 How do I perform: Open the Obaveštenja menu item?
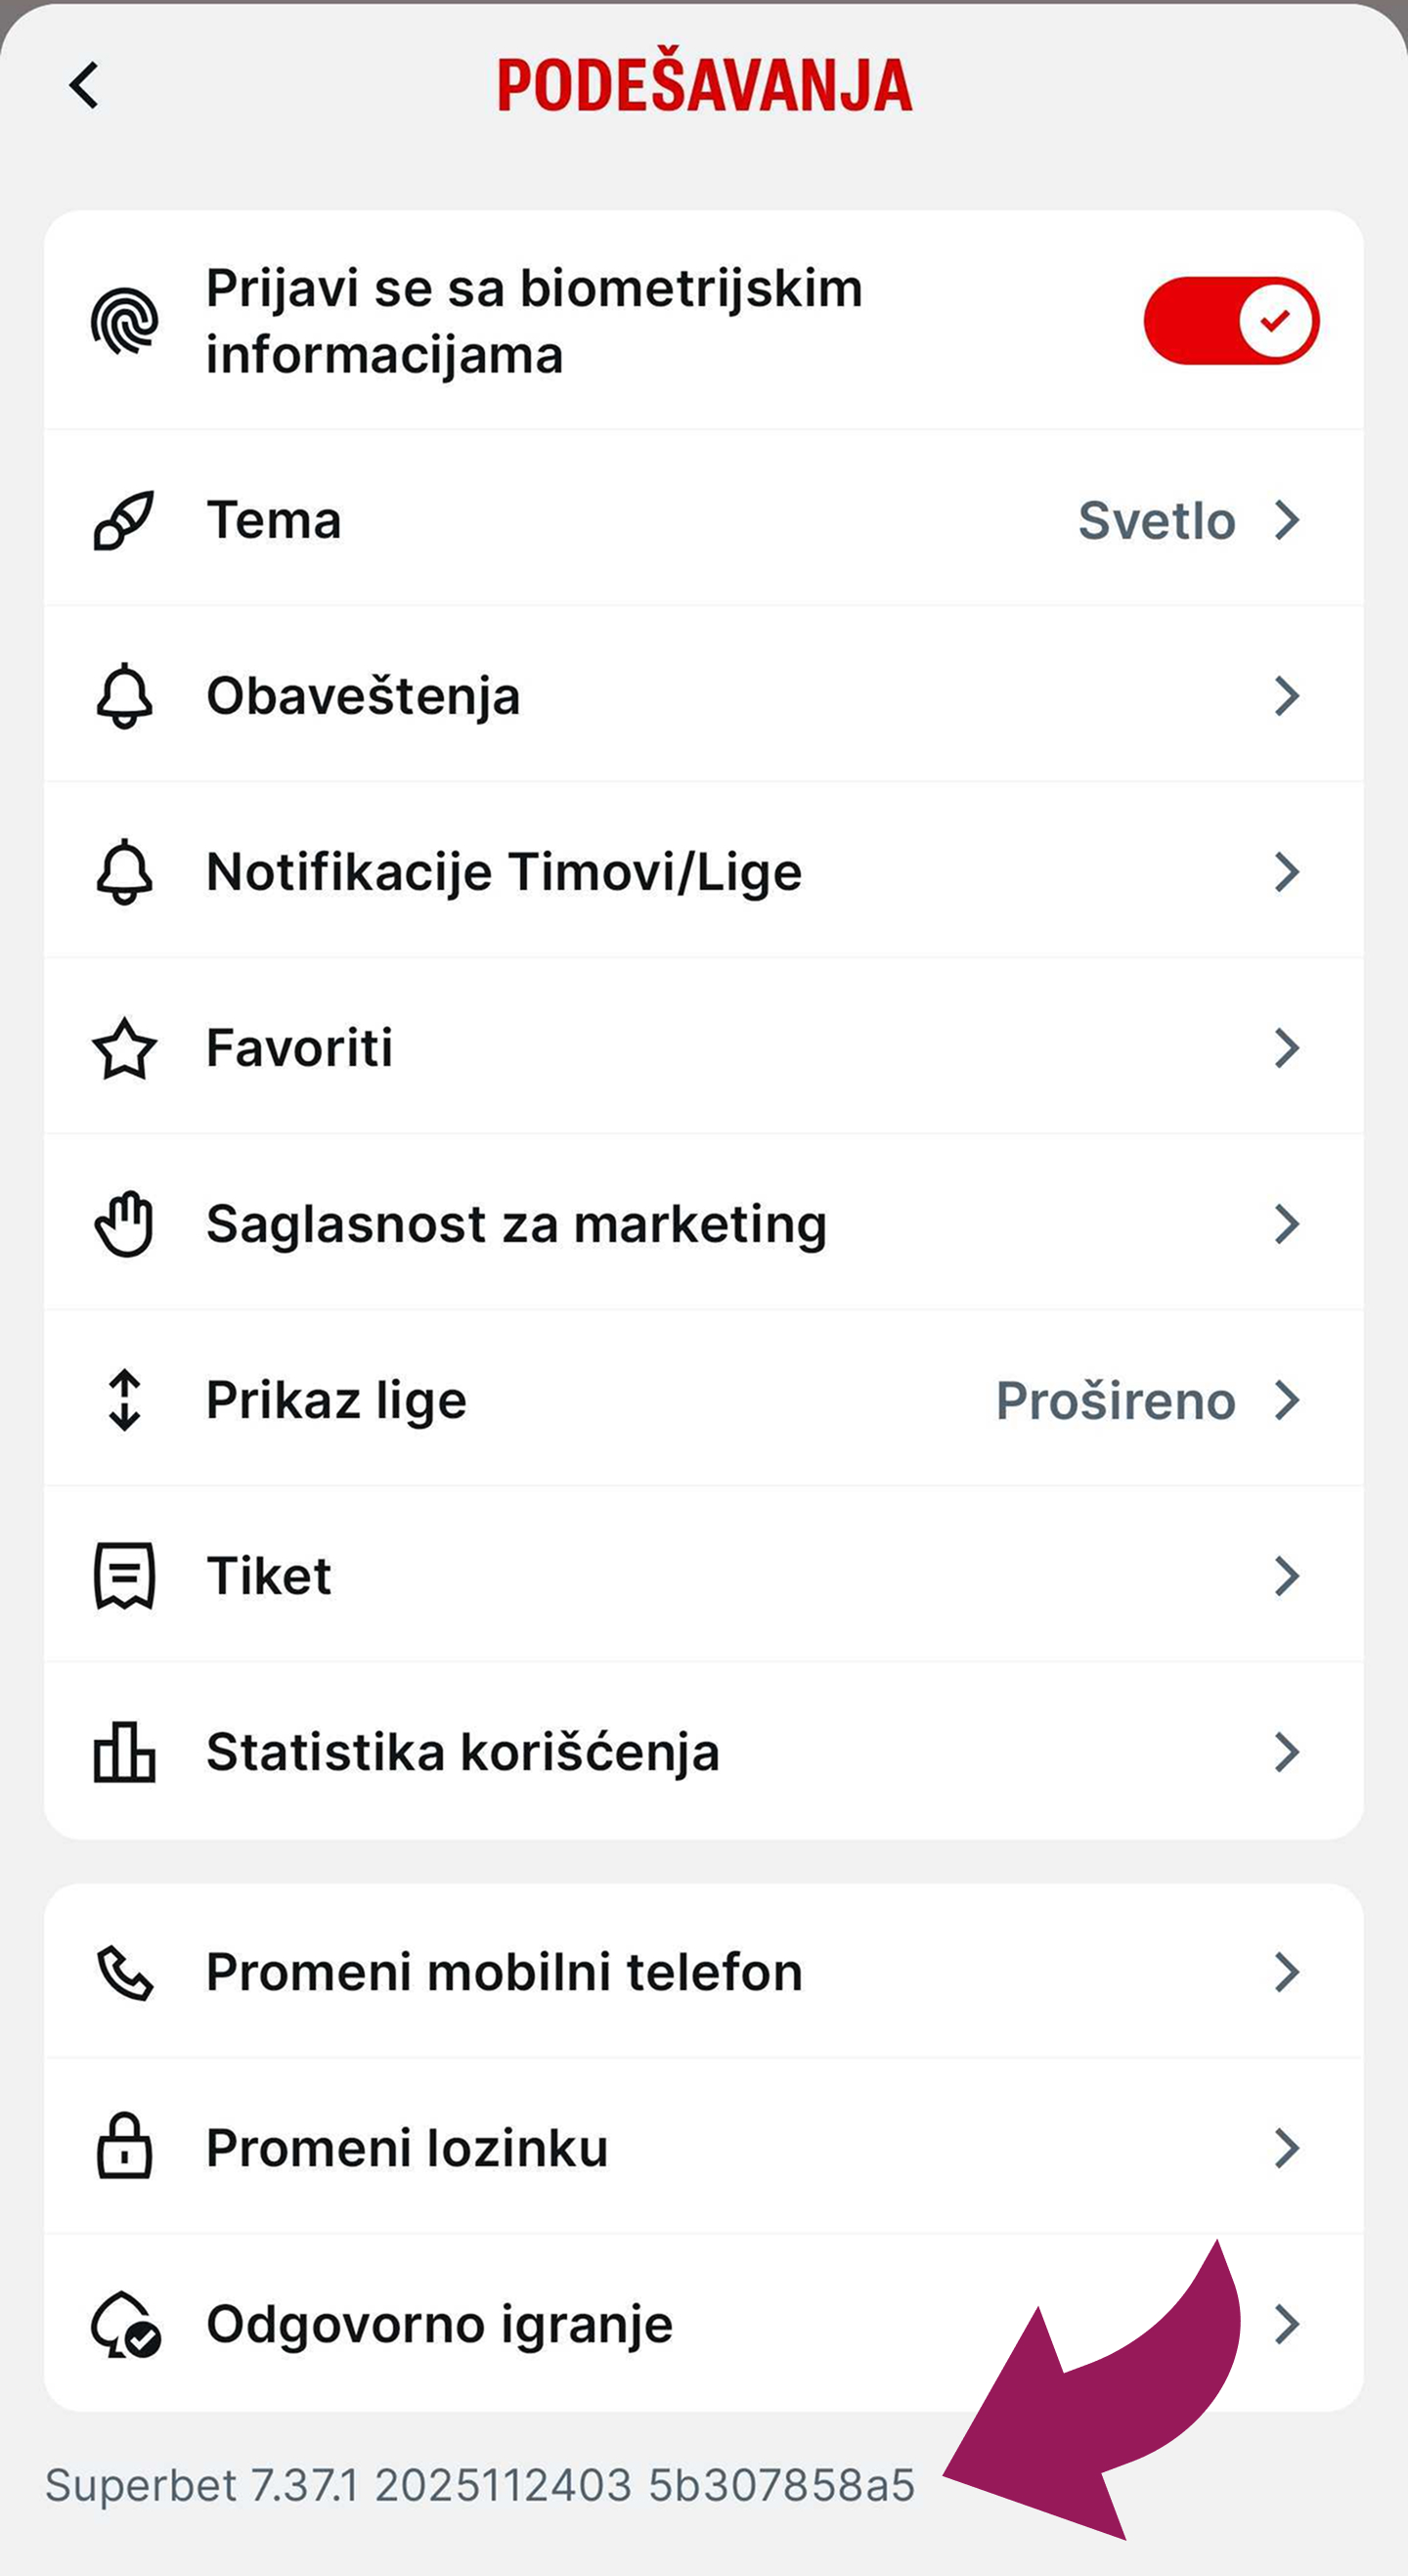click(x=704, y=695)
